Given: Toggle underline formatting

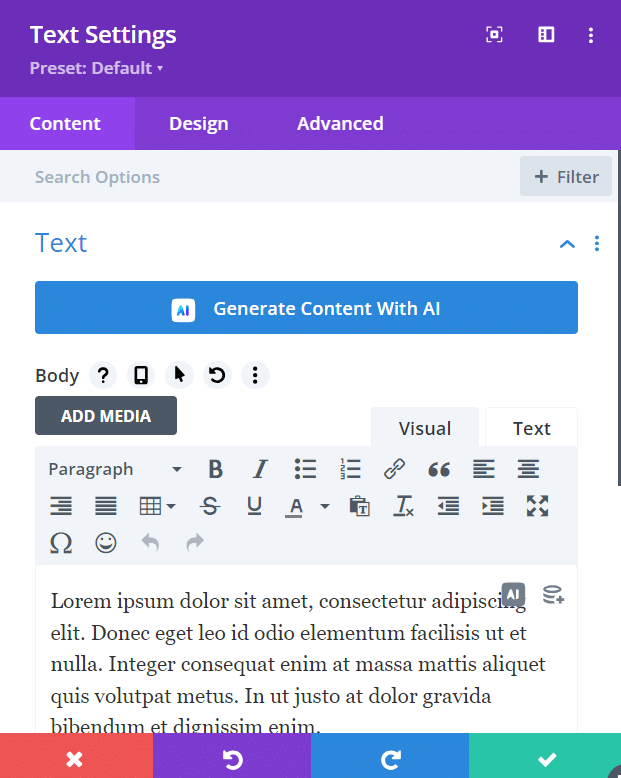Looking at the screenshot, I should point(254,506).
